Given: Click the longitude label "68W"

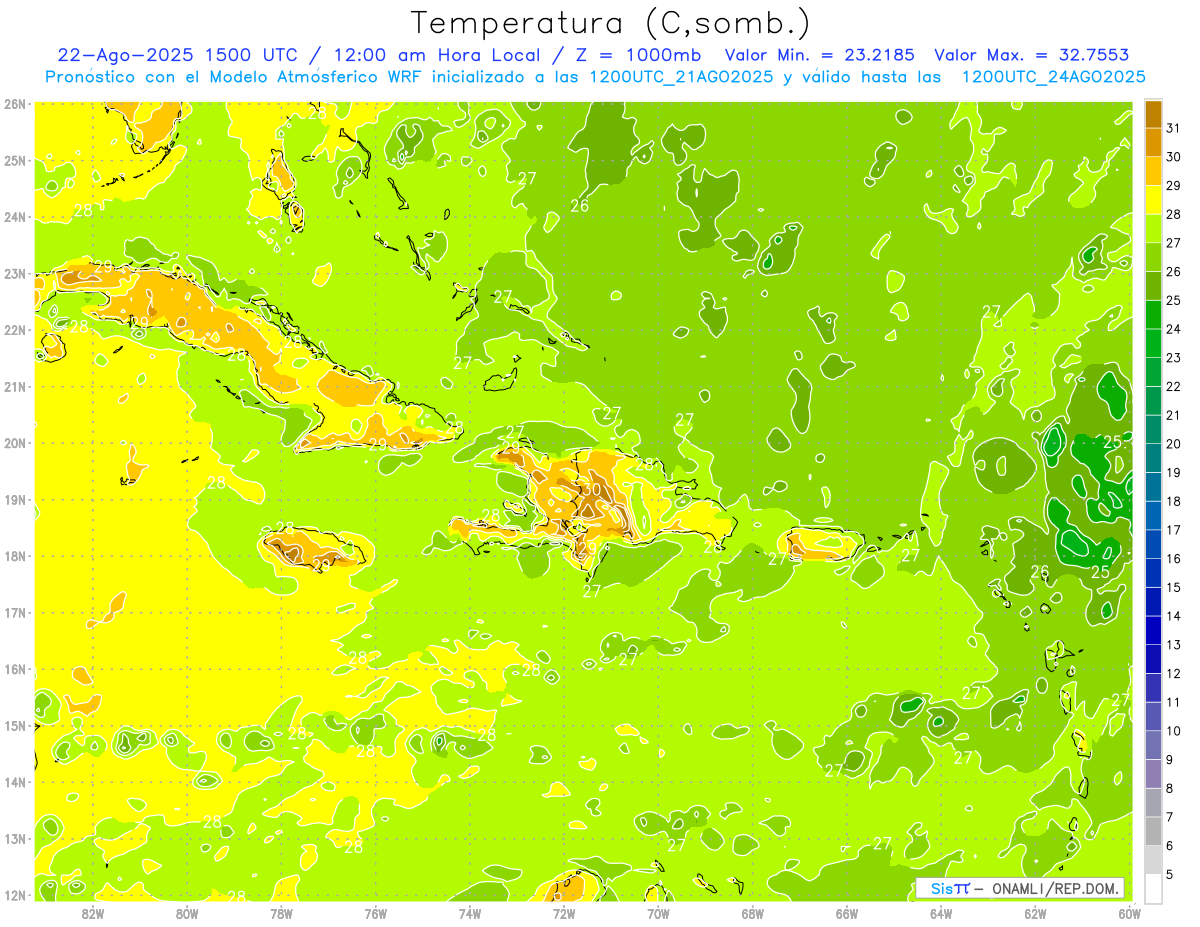Looking at the screenshot, I should [x=752, y=913].
